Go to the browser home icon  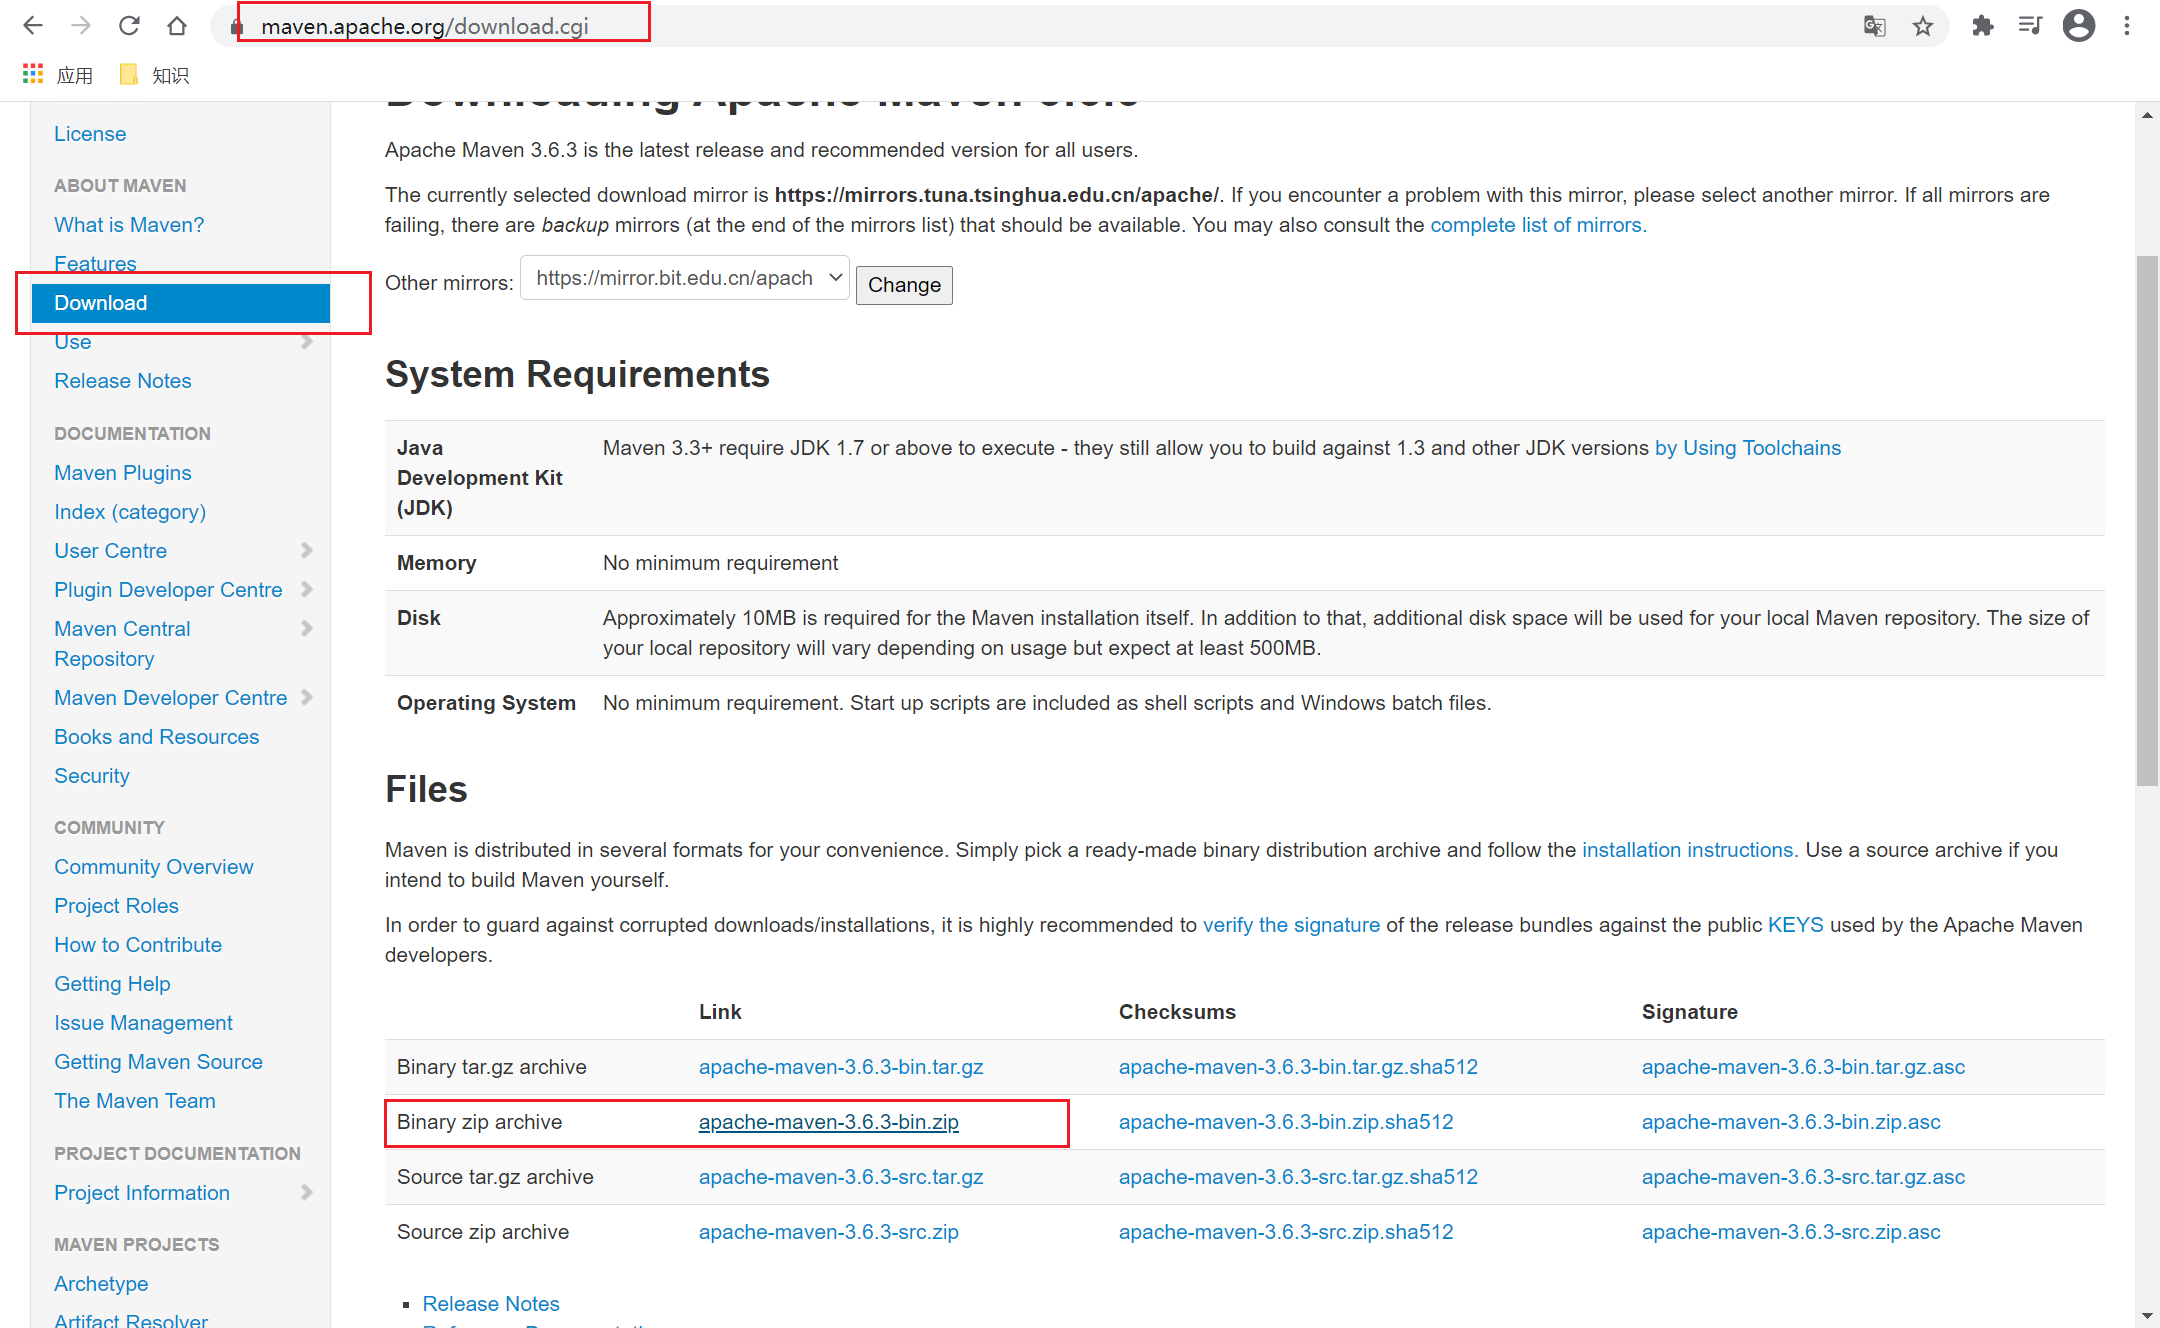[x=177, y=26]
